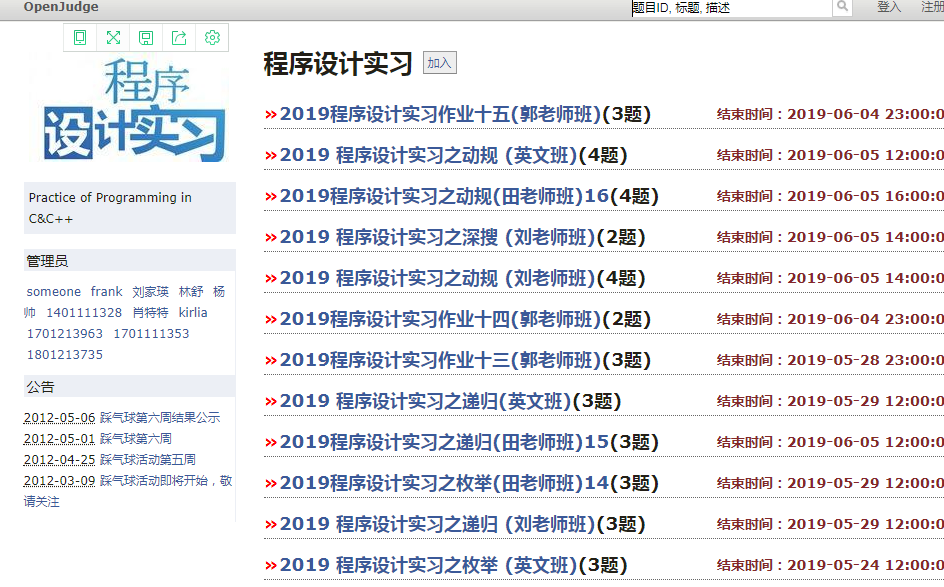Open the settings gear icon
The image size is (944, 587).
211,37
